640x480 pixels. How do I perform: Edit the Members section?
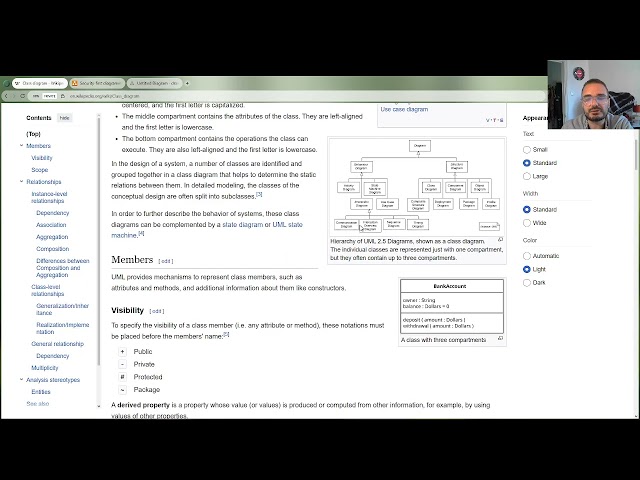166,261
